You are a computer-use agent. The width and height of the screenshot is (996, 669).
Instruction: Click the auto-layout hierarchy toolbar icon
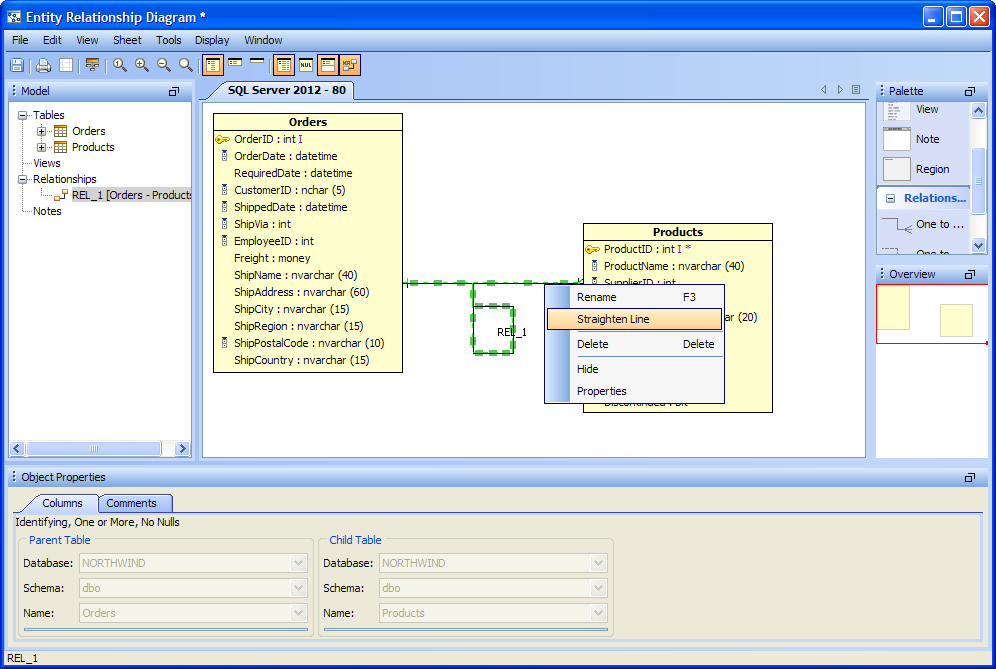click(93, 65)
